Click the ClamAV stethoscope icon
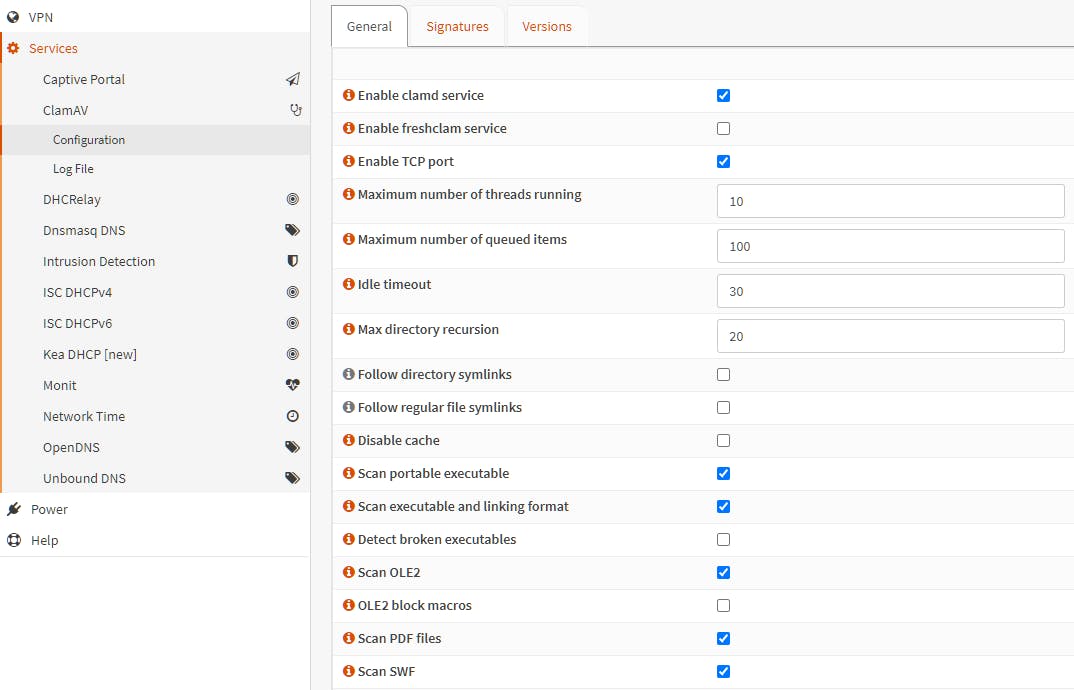1074x690 pixels. point(295,110)
